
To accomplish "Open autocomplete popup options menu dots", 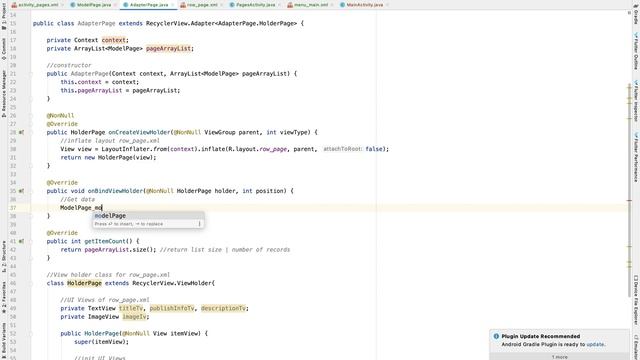I will point(200,224).
